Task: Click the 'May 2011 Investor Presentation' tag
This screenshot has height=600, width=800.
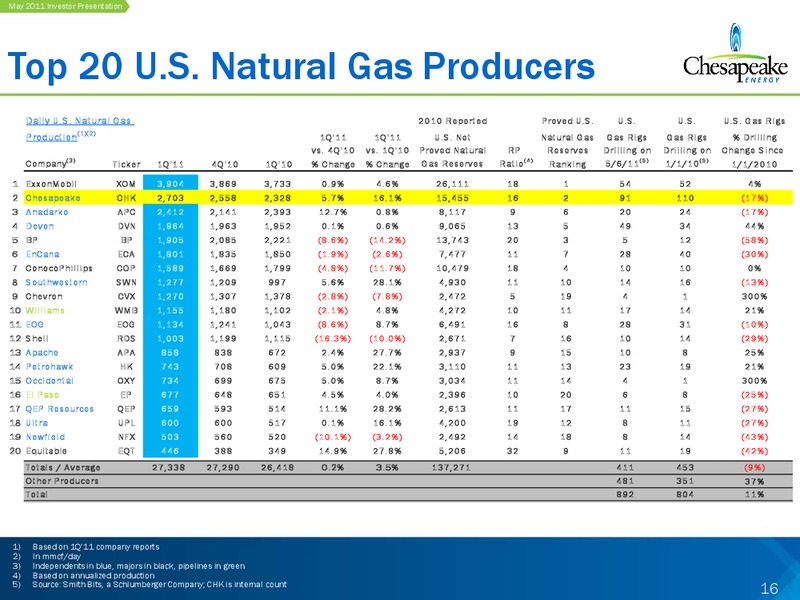Action: (x=65, y=6)
